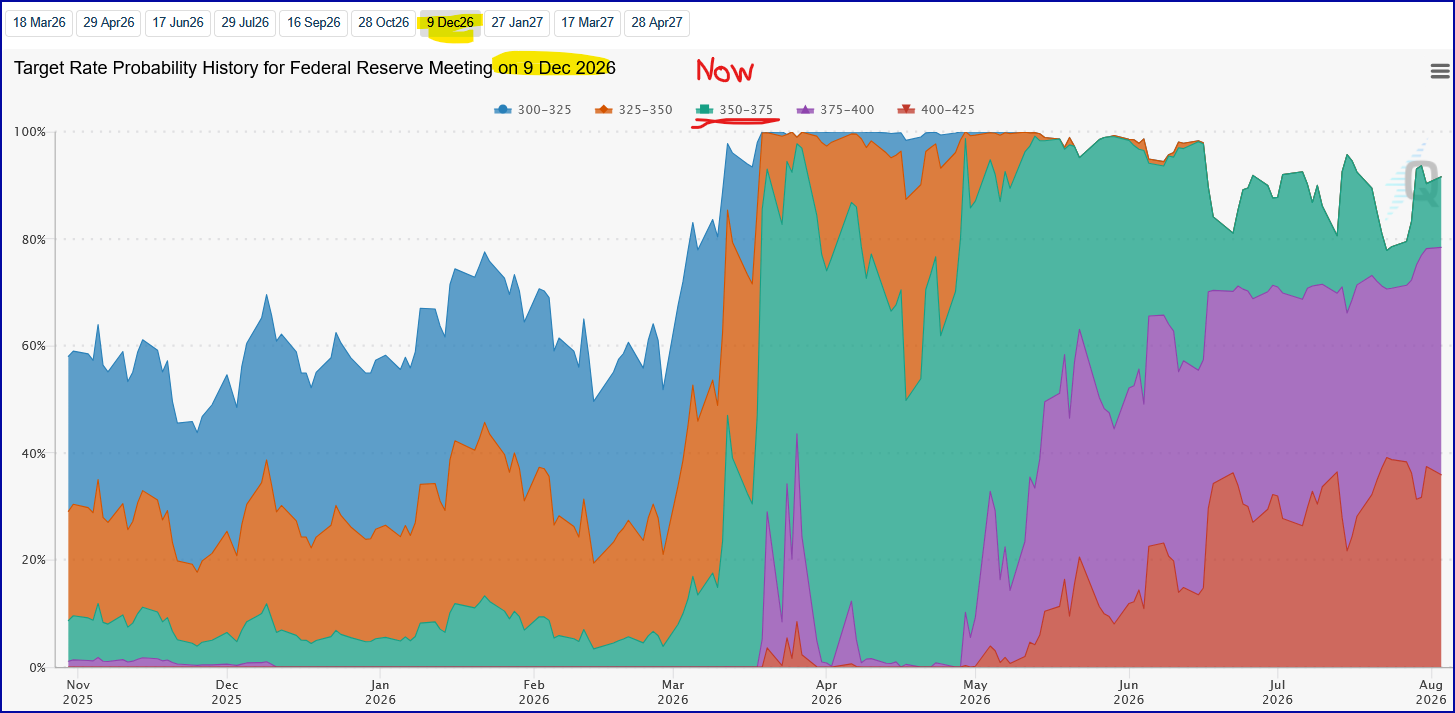Click the Jan 2026 x-axis label
1455x713 pixels.
tap(380, 692)
